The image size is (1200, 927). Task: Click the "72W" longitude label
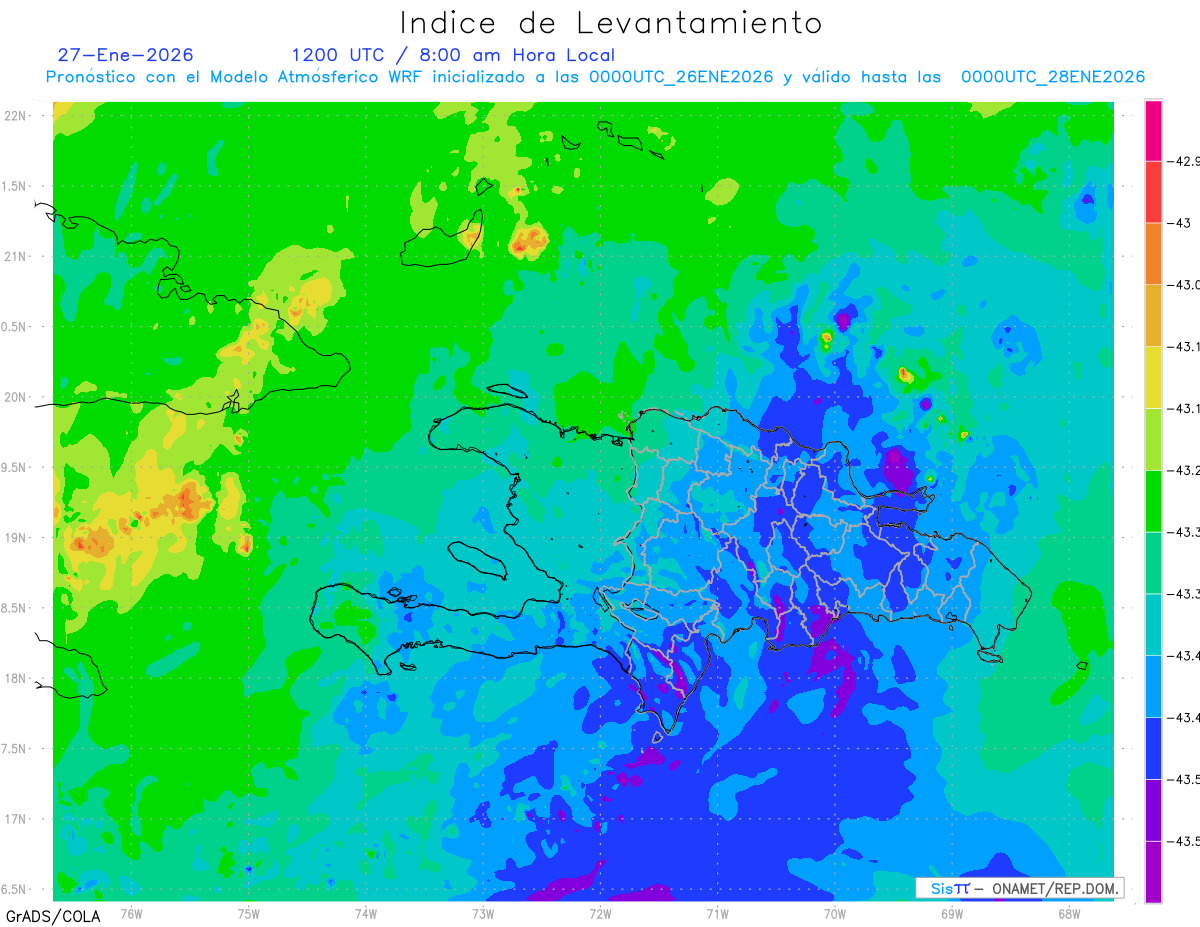click(x=600, y=913)
